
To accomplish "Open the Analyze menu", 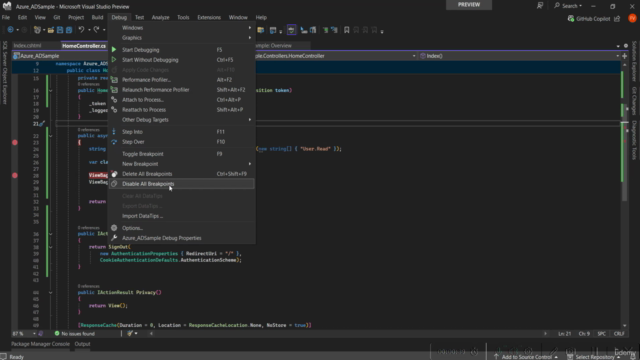I will coord(160,18).
